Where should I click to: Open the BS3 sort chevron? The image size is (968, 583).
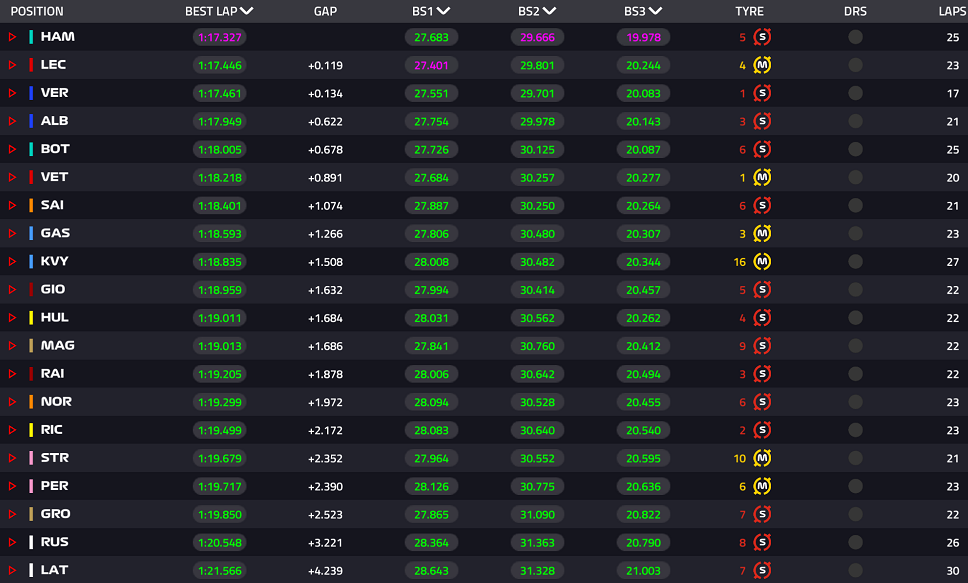(x=656, y=11)
